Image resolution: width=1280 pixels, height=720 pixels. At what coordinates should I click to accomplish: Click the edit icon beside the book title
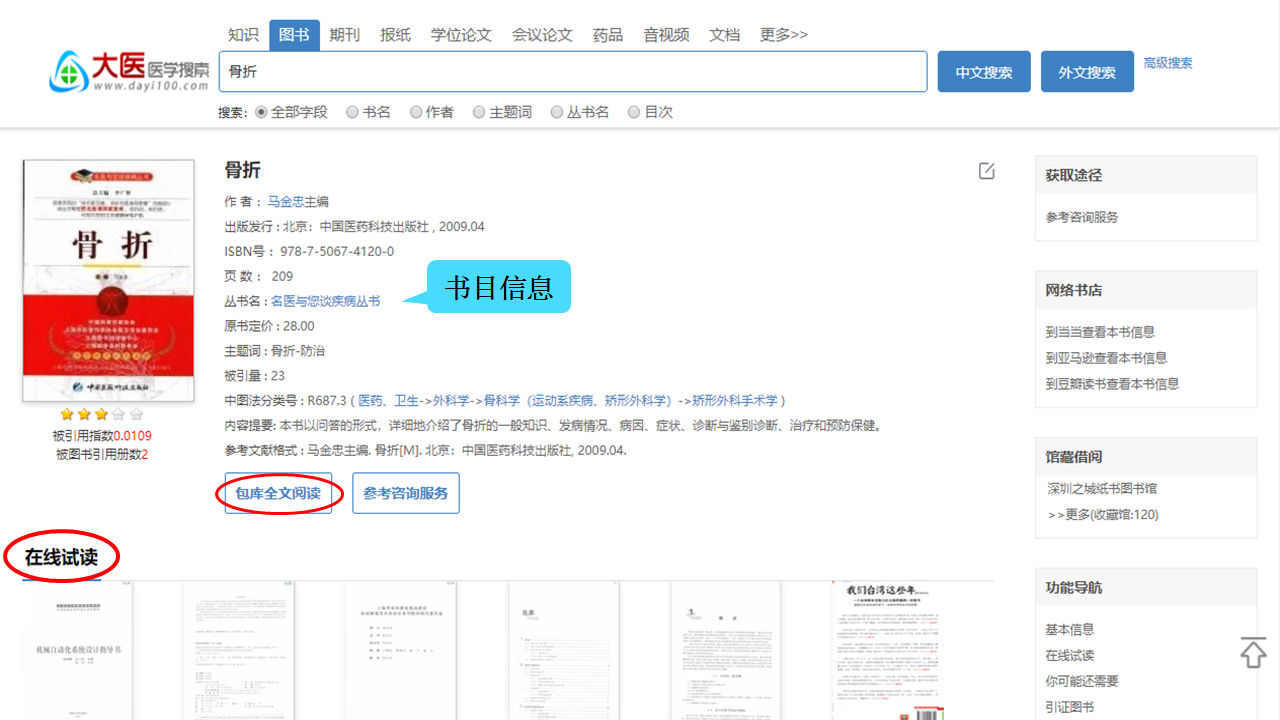point(987,171)
